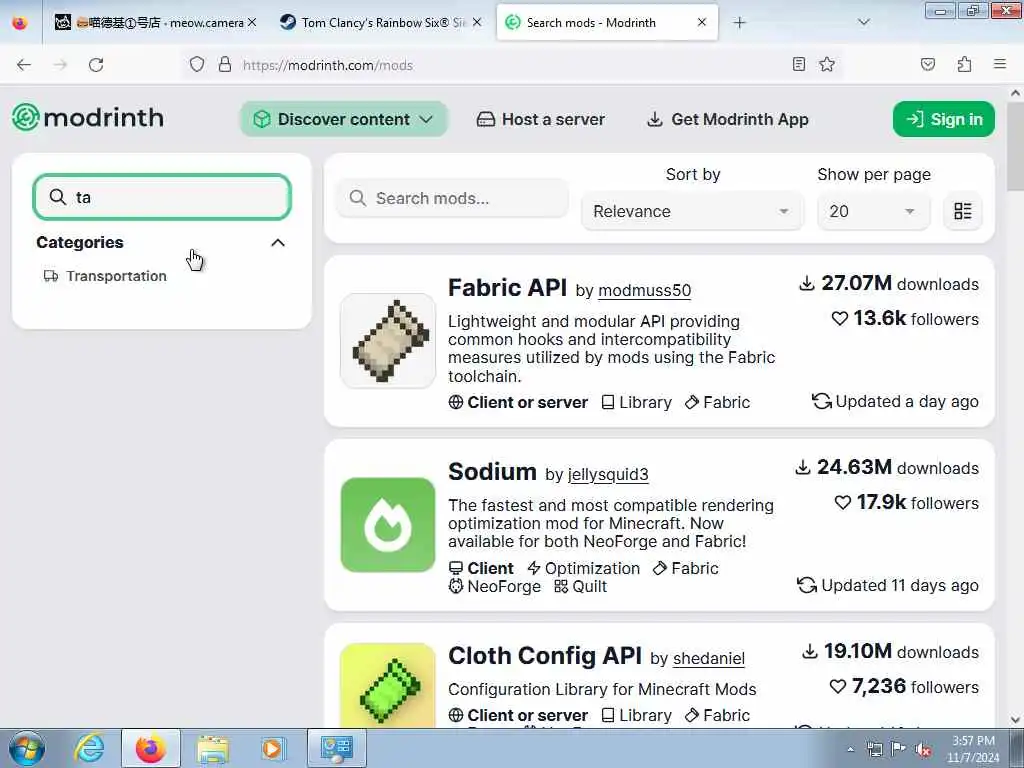Launch Internet Explorer from taskbar
This screenshot has height=768, width=1024.
[89, 748]
